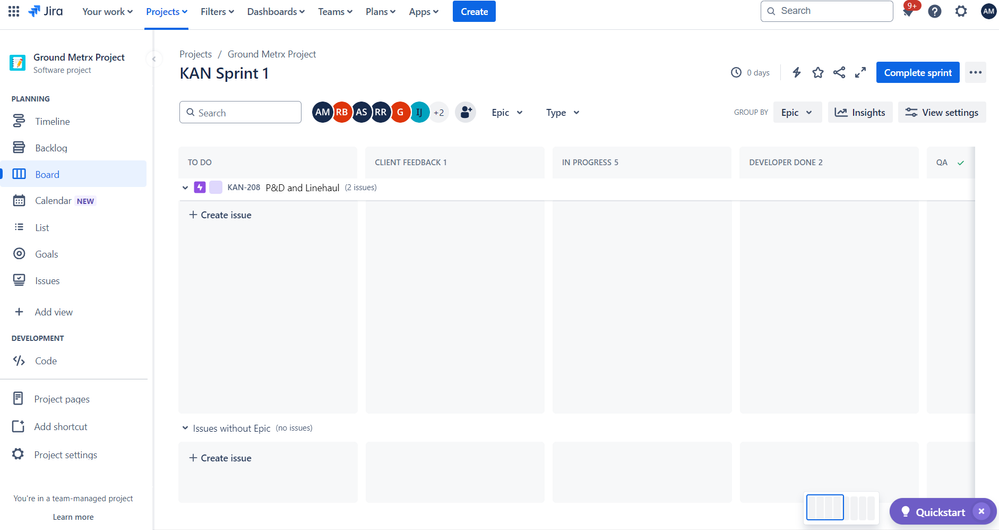Open the Your work menu
Screen dimensions: 999x530
pyautogui.click(x=107, y=11)
